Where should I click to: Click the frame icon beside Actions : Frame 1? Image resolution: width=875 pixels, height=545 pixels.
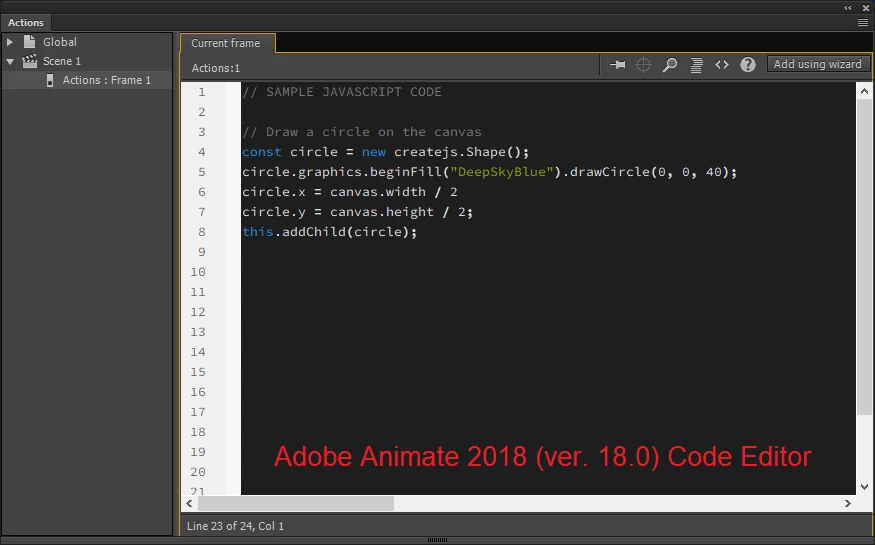pyautogui.click(x=50, y=80)
